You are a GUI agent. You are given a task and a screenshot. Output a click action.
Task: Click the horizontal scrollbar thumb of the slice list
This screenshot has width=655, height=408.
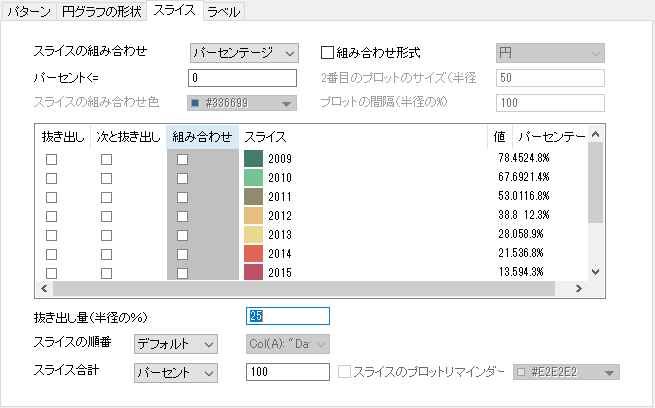(304, 289)
